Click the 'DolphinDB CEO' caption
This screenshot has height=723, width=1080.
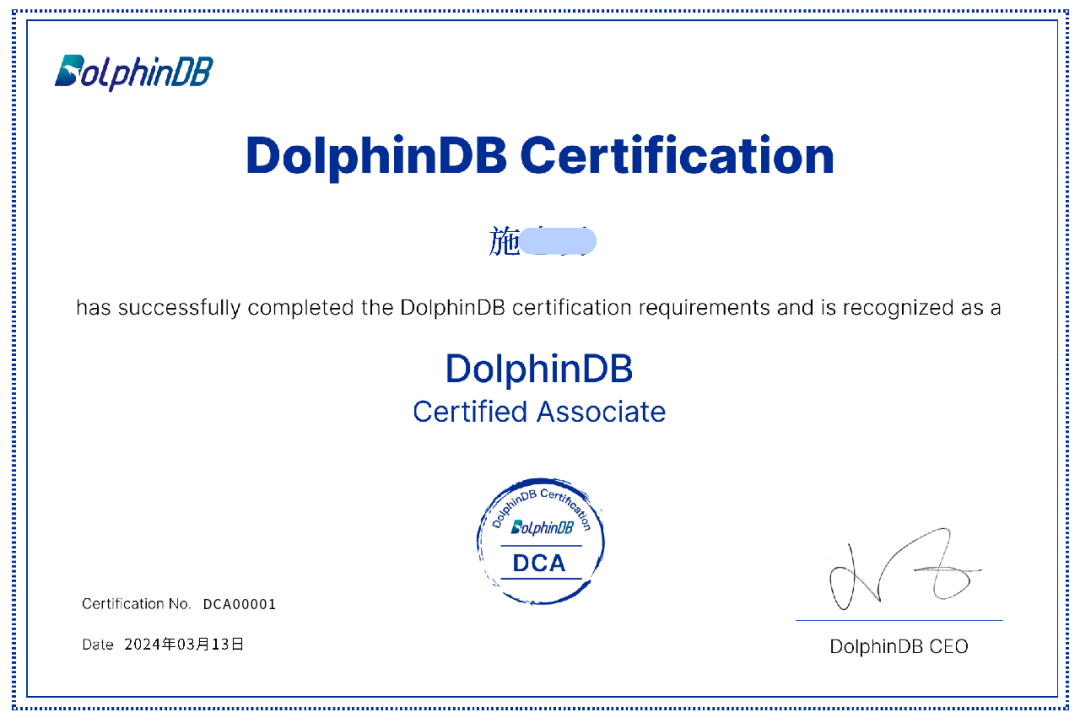click(x=899, y=647)
